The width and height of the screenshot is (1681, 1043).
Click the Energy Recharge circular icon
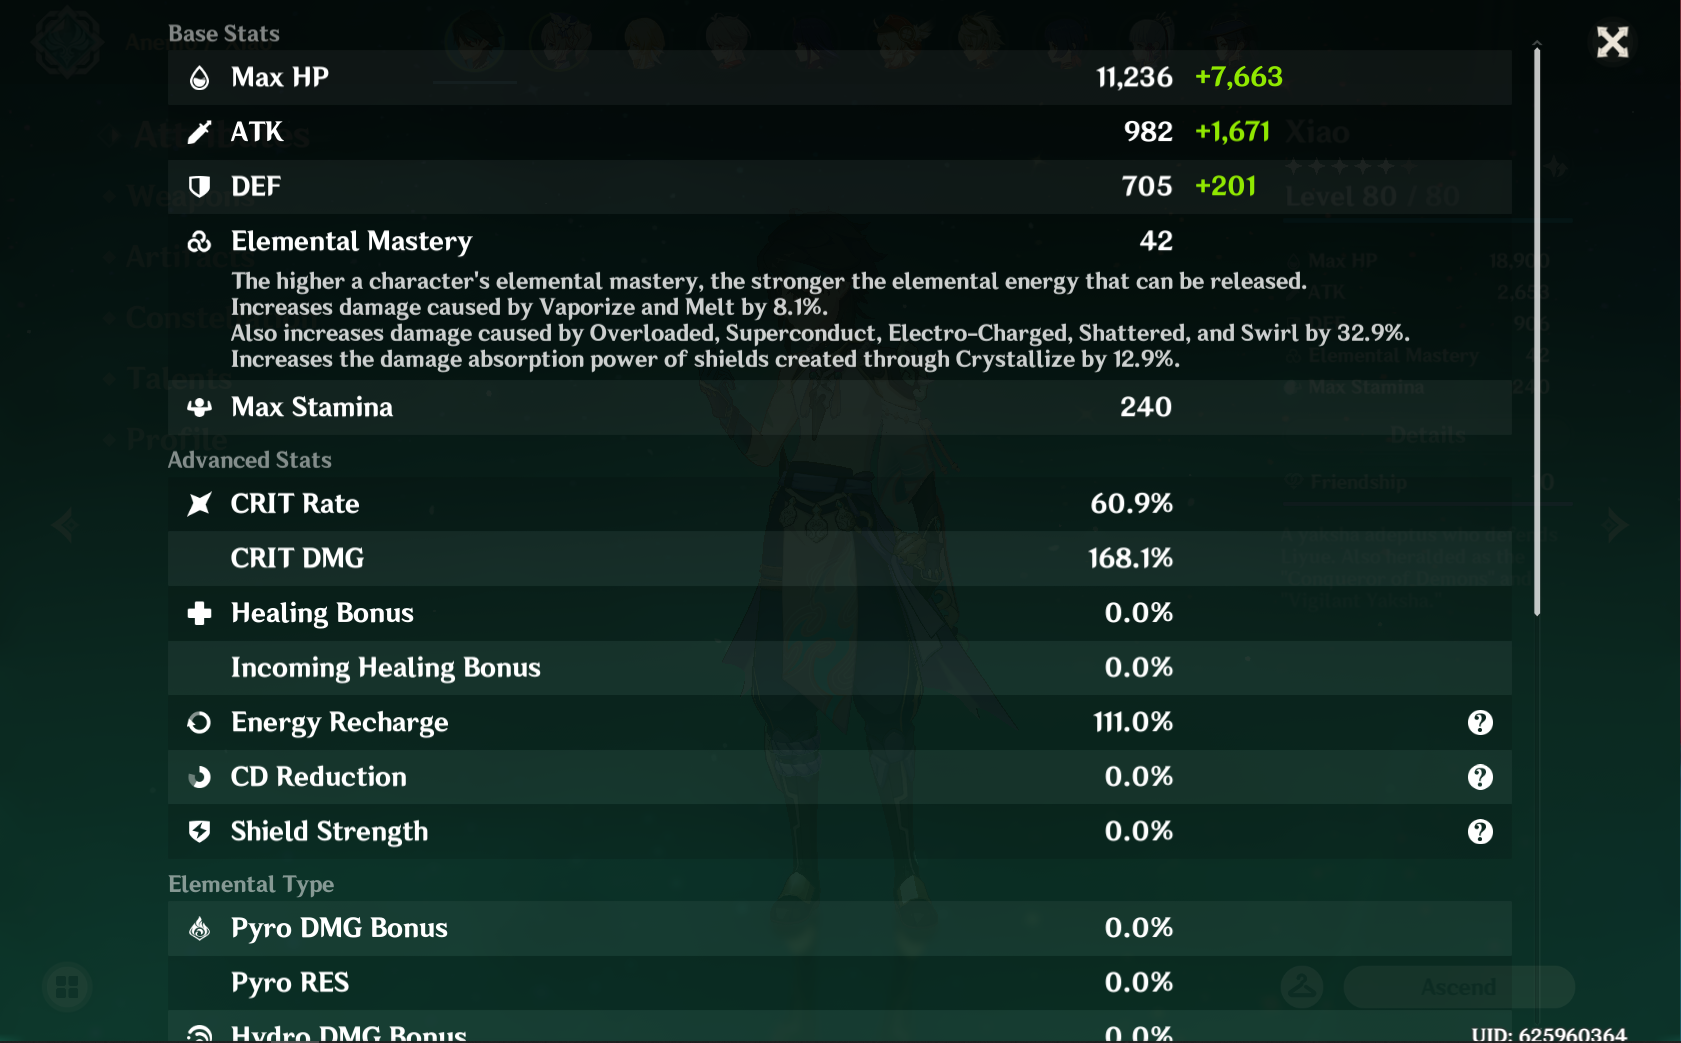point(199,723)
